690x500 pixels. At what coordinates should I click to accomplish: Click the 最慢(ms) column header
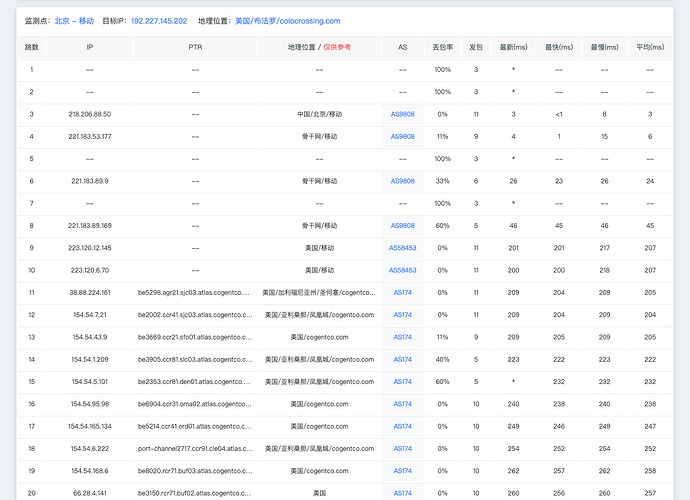tap(605, 47)
